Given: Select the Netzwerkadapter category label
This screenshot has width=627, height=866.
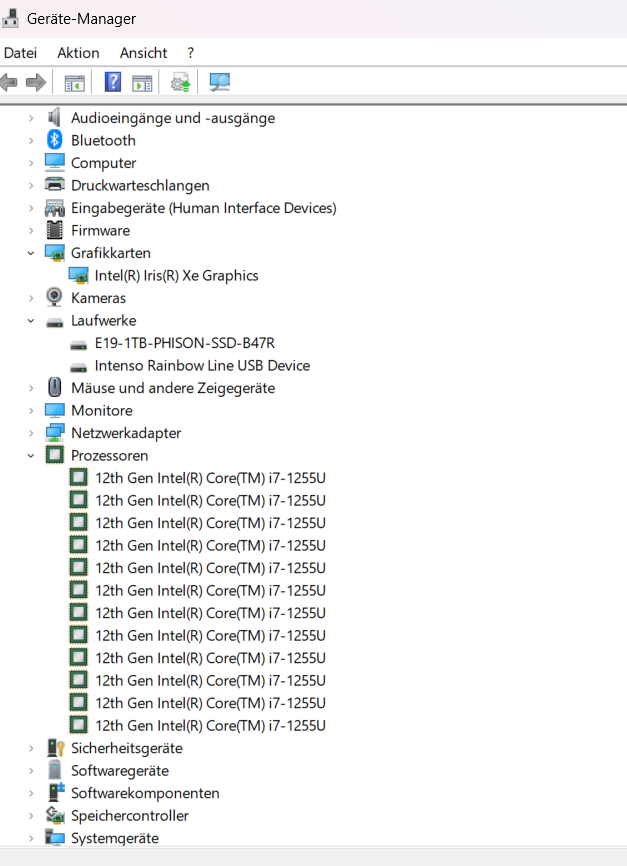Looking at the screenshot, I should pyautogui.click(x=126, y=434).
